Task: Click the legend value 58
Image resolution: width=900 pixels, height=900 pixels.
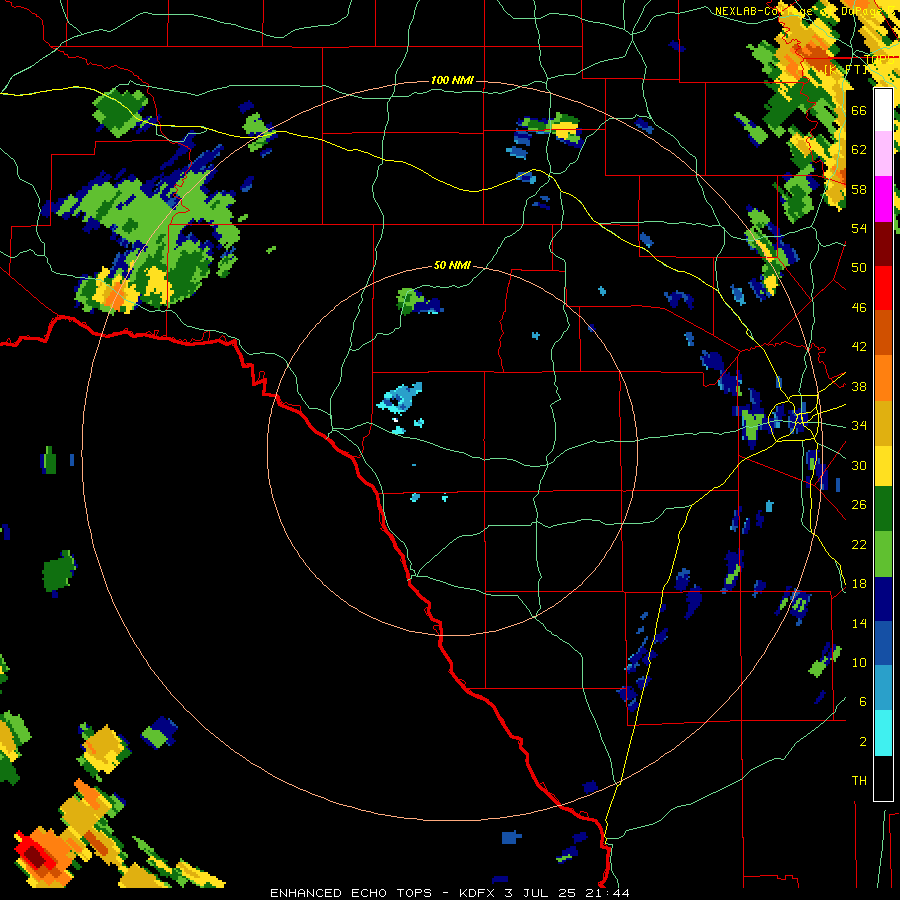Action: 859,189
